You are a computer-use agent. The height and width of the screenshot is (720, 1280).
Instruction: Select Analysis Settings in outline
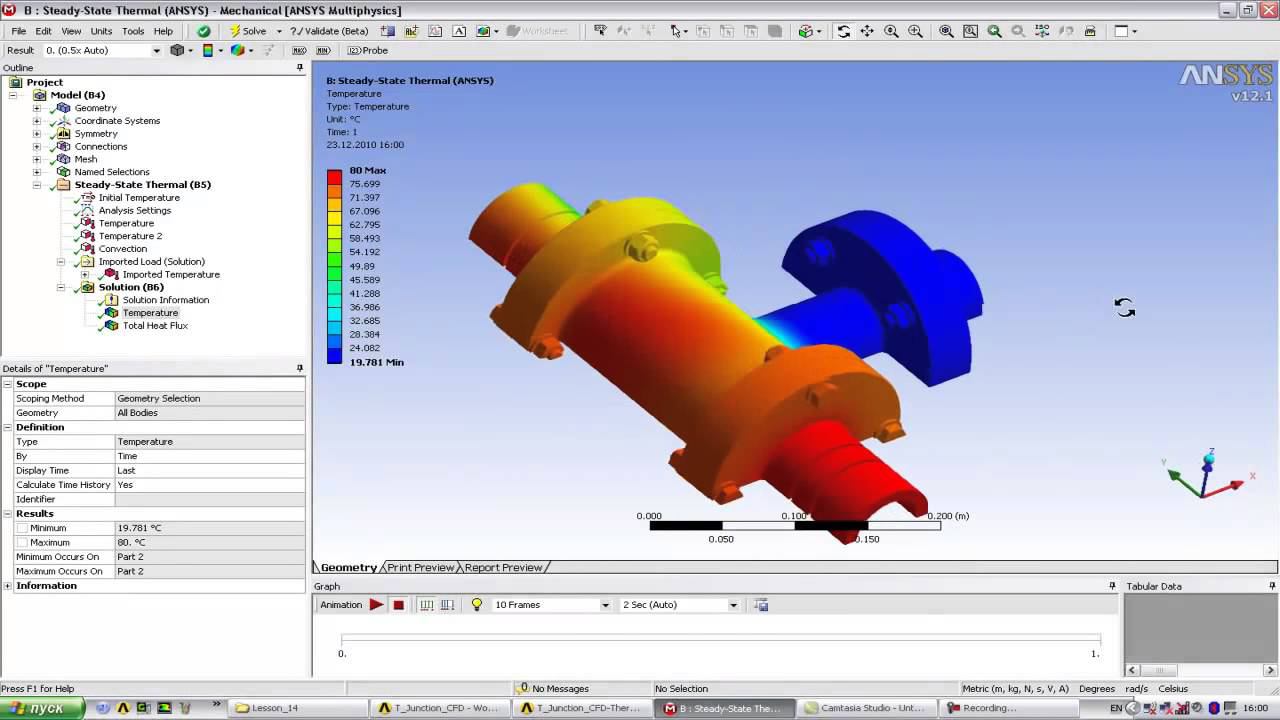click(x=134, y=211)
